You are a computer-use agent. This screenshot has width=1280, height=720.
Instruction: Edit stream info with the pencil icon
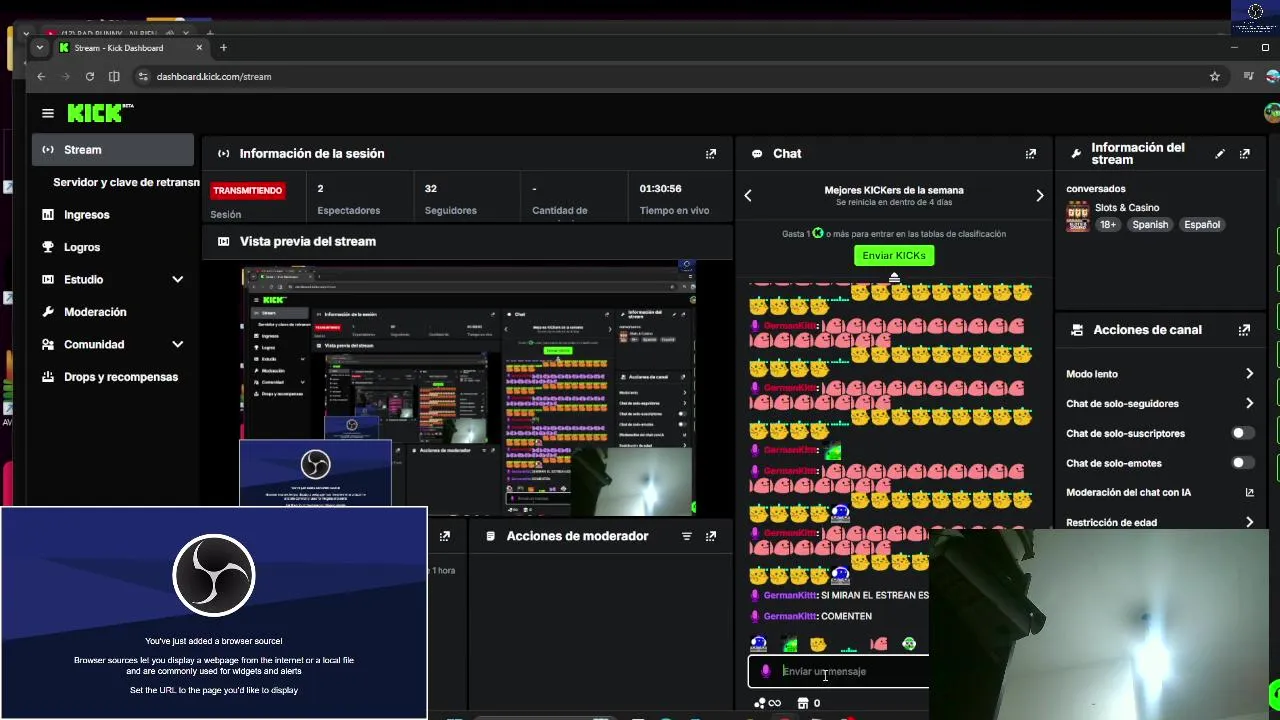click(x=1220, y=154)
